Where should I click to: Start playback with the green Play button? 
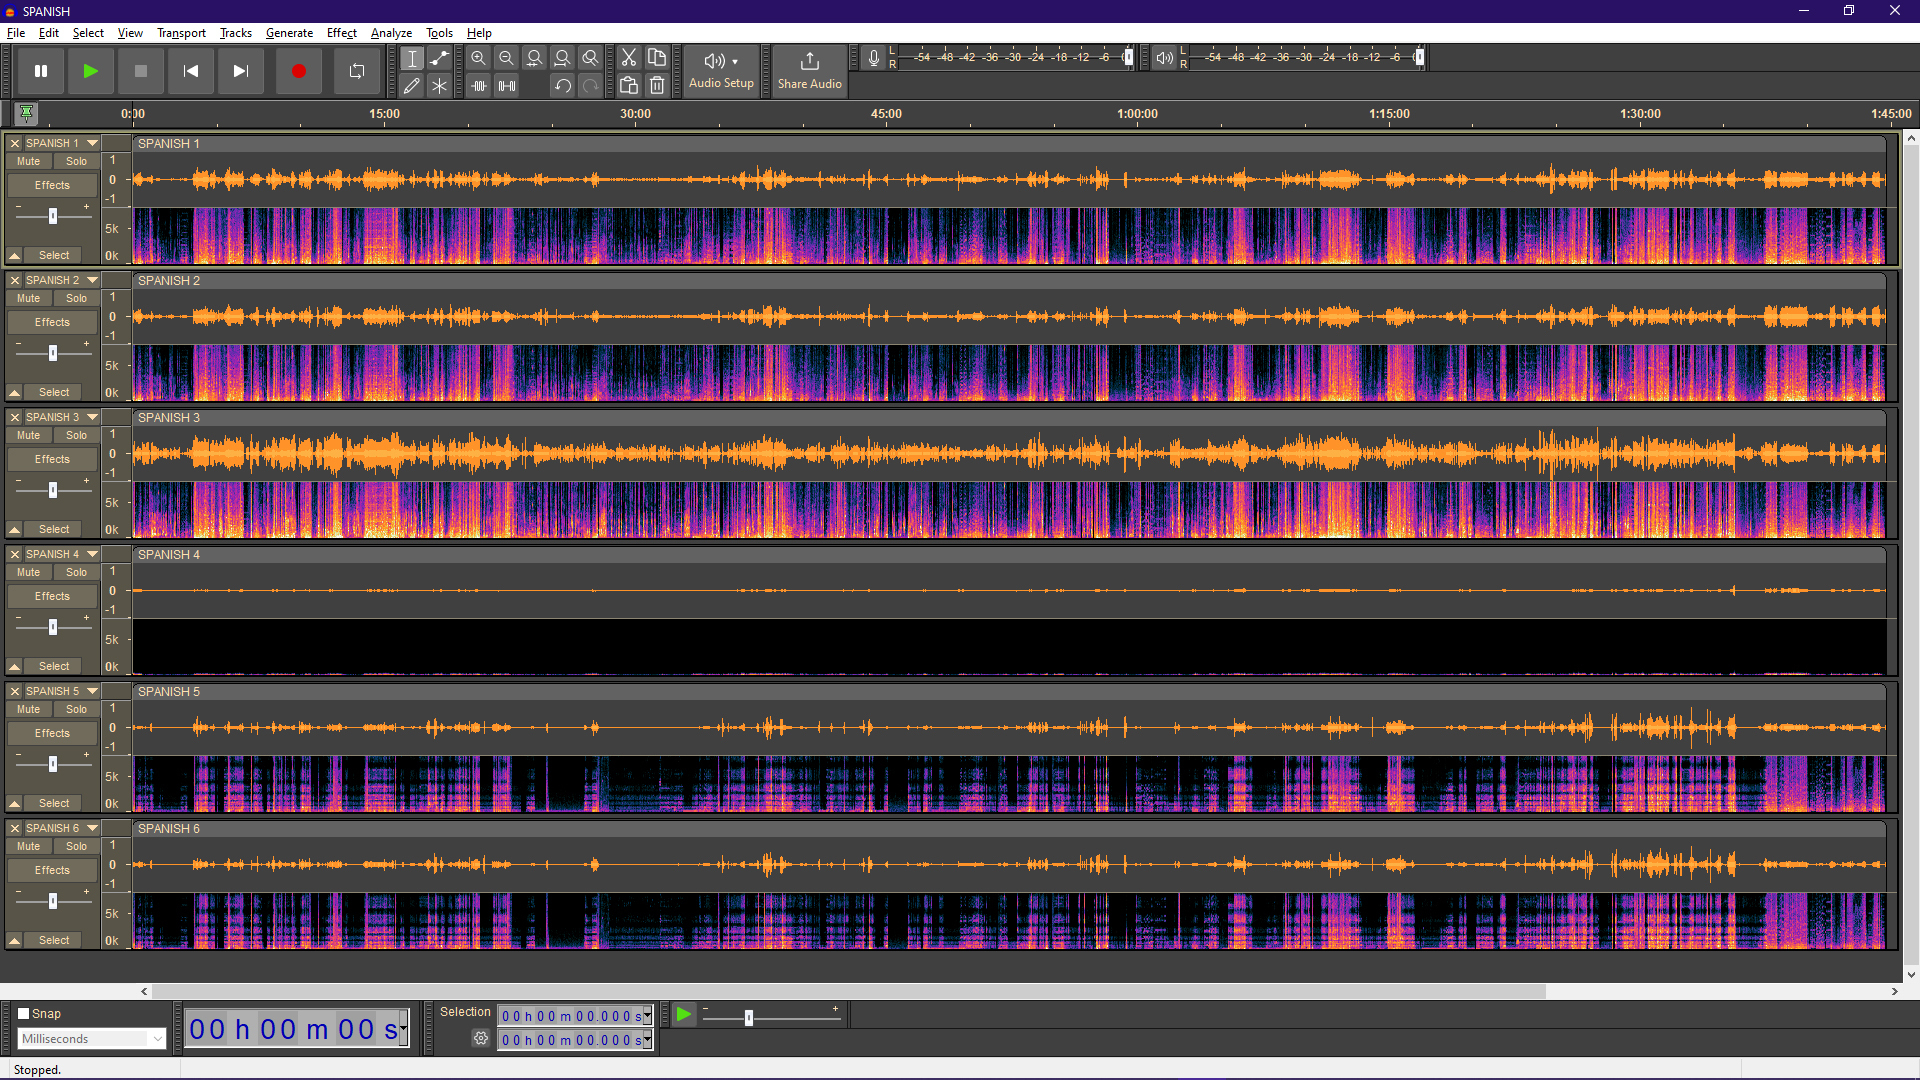click(91, 71)
